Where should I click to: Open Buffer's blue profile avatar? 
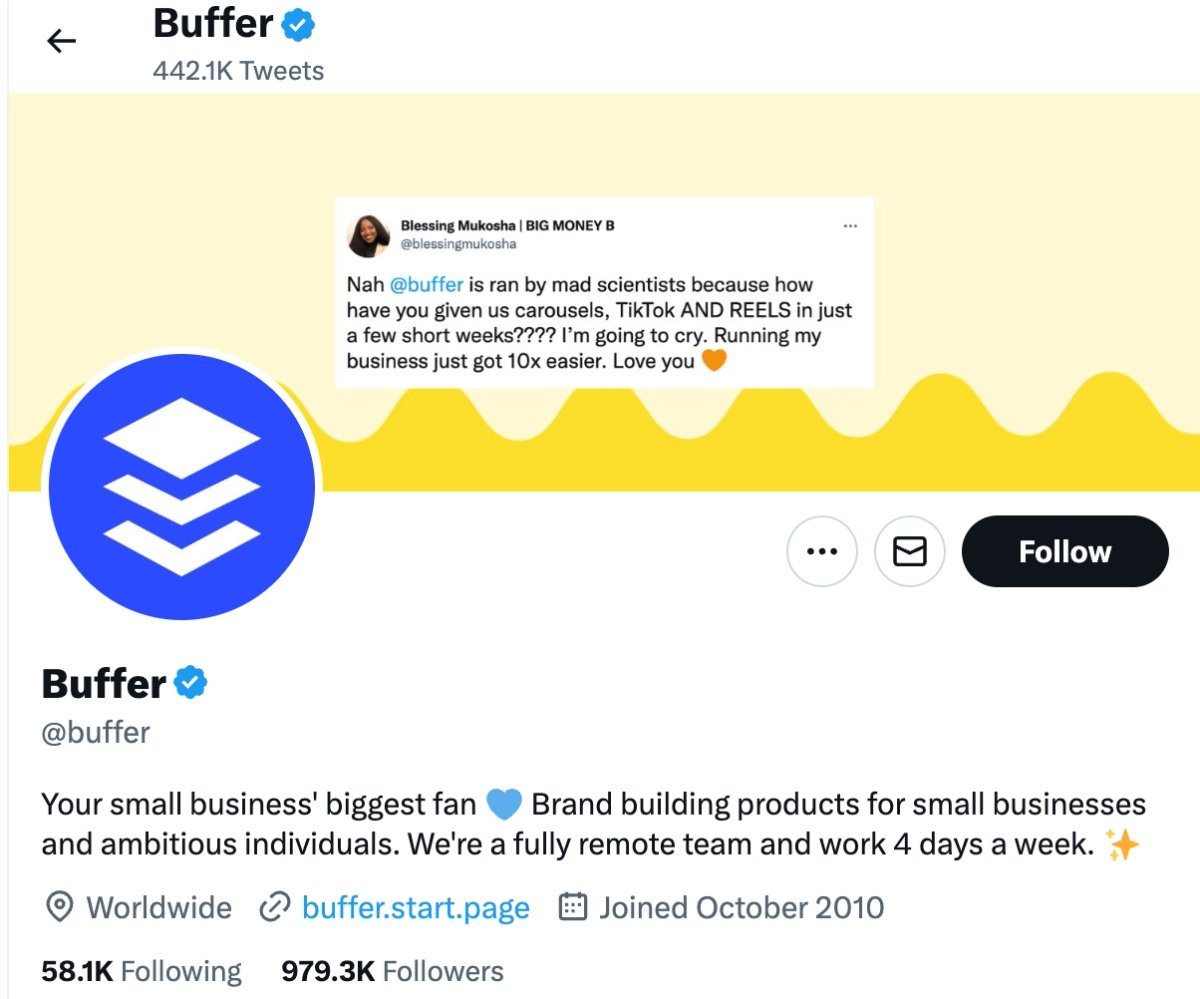[182, 487]
